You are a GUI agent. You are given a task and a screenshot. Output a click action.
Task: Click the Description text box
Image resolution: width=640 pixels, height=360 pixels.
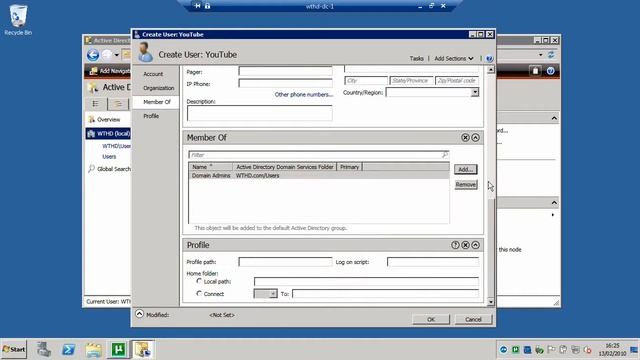pyautogui.click(x=260, y=113)
